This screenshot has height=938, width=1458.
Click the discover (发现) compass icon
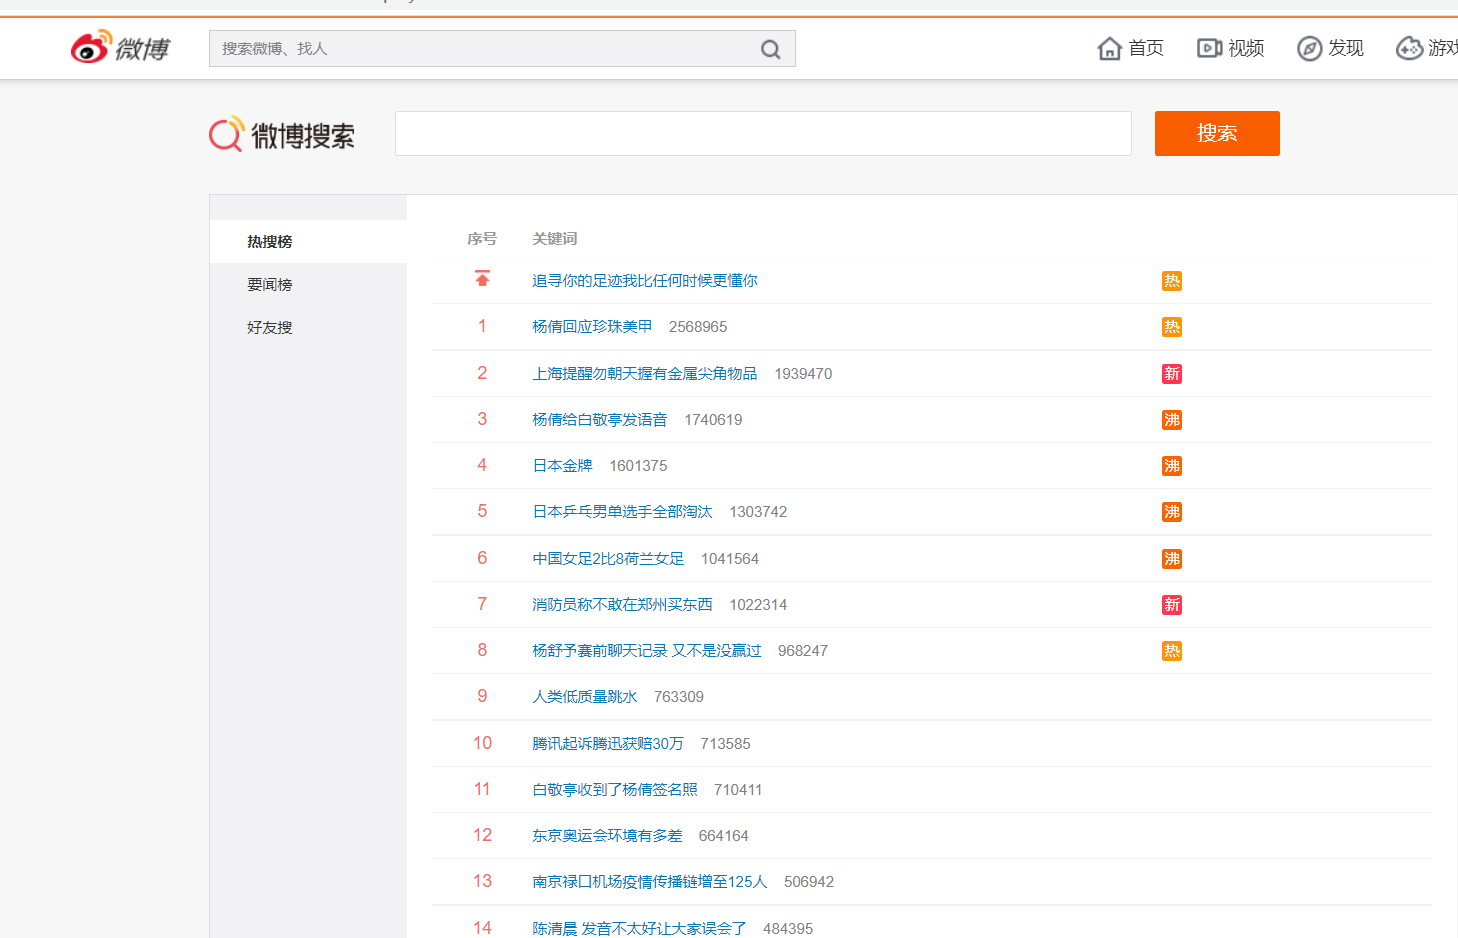[x=1309, y=48]
